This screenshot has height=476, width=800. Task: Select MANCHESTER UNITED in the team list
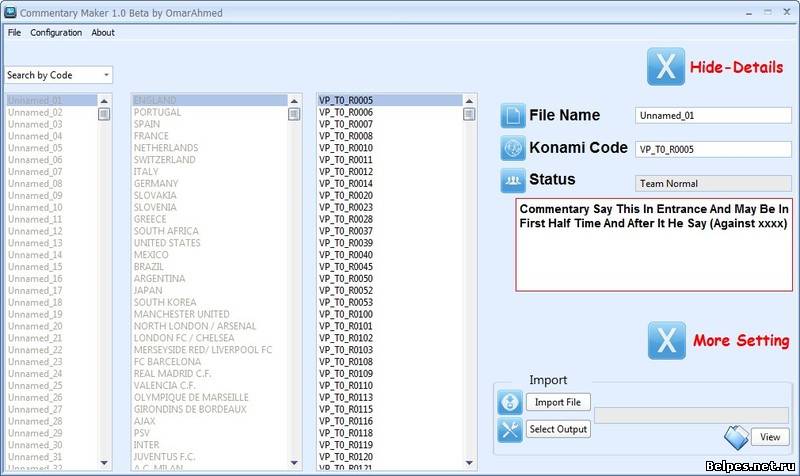coord(210,314)
